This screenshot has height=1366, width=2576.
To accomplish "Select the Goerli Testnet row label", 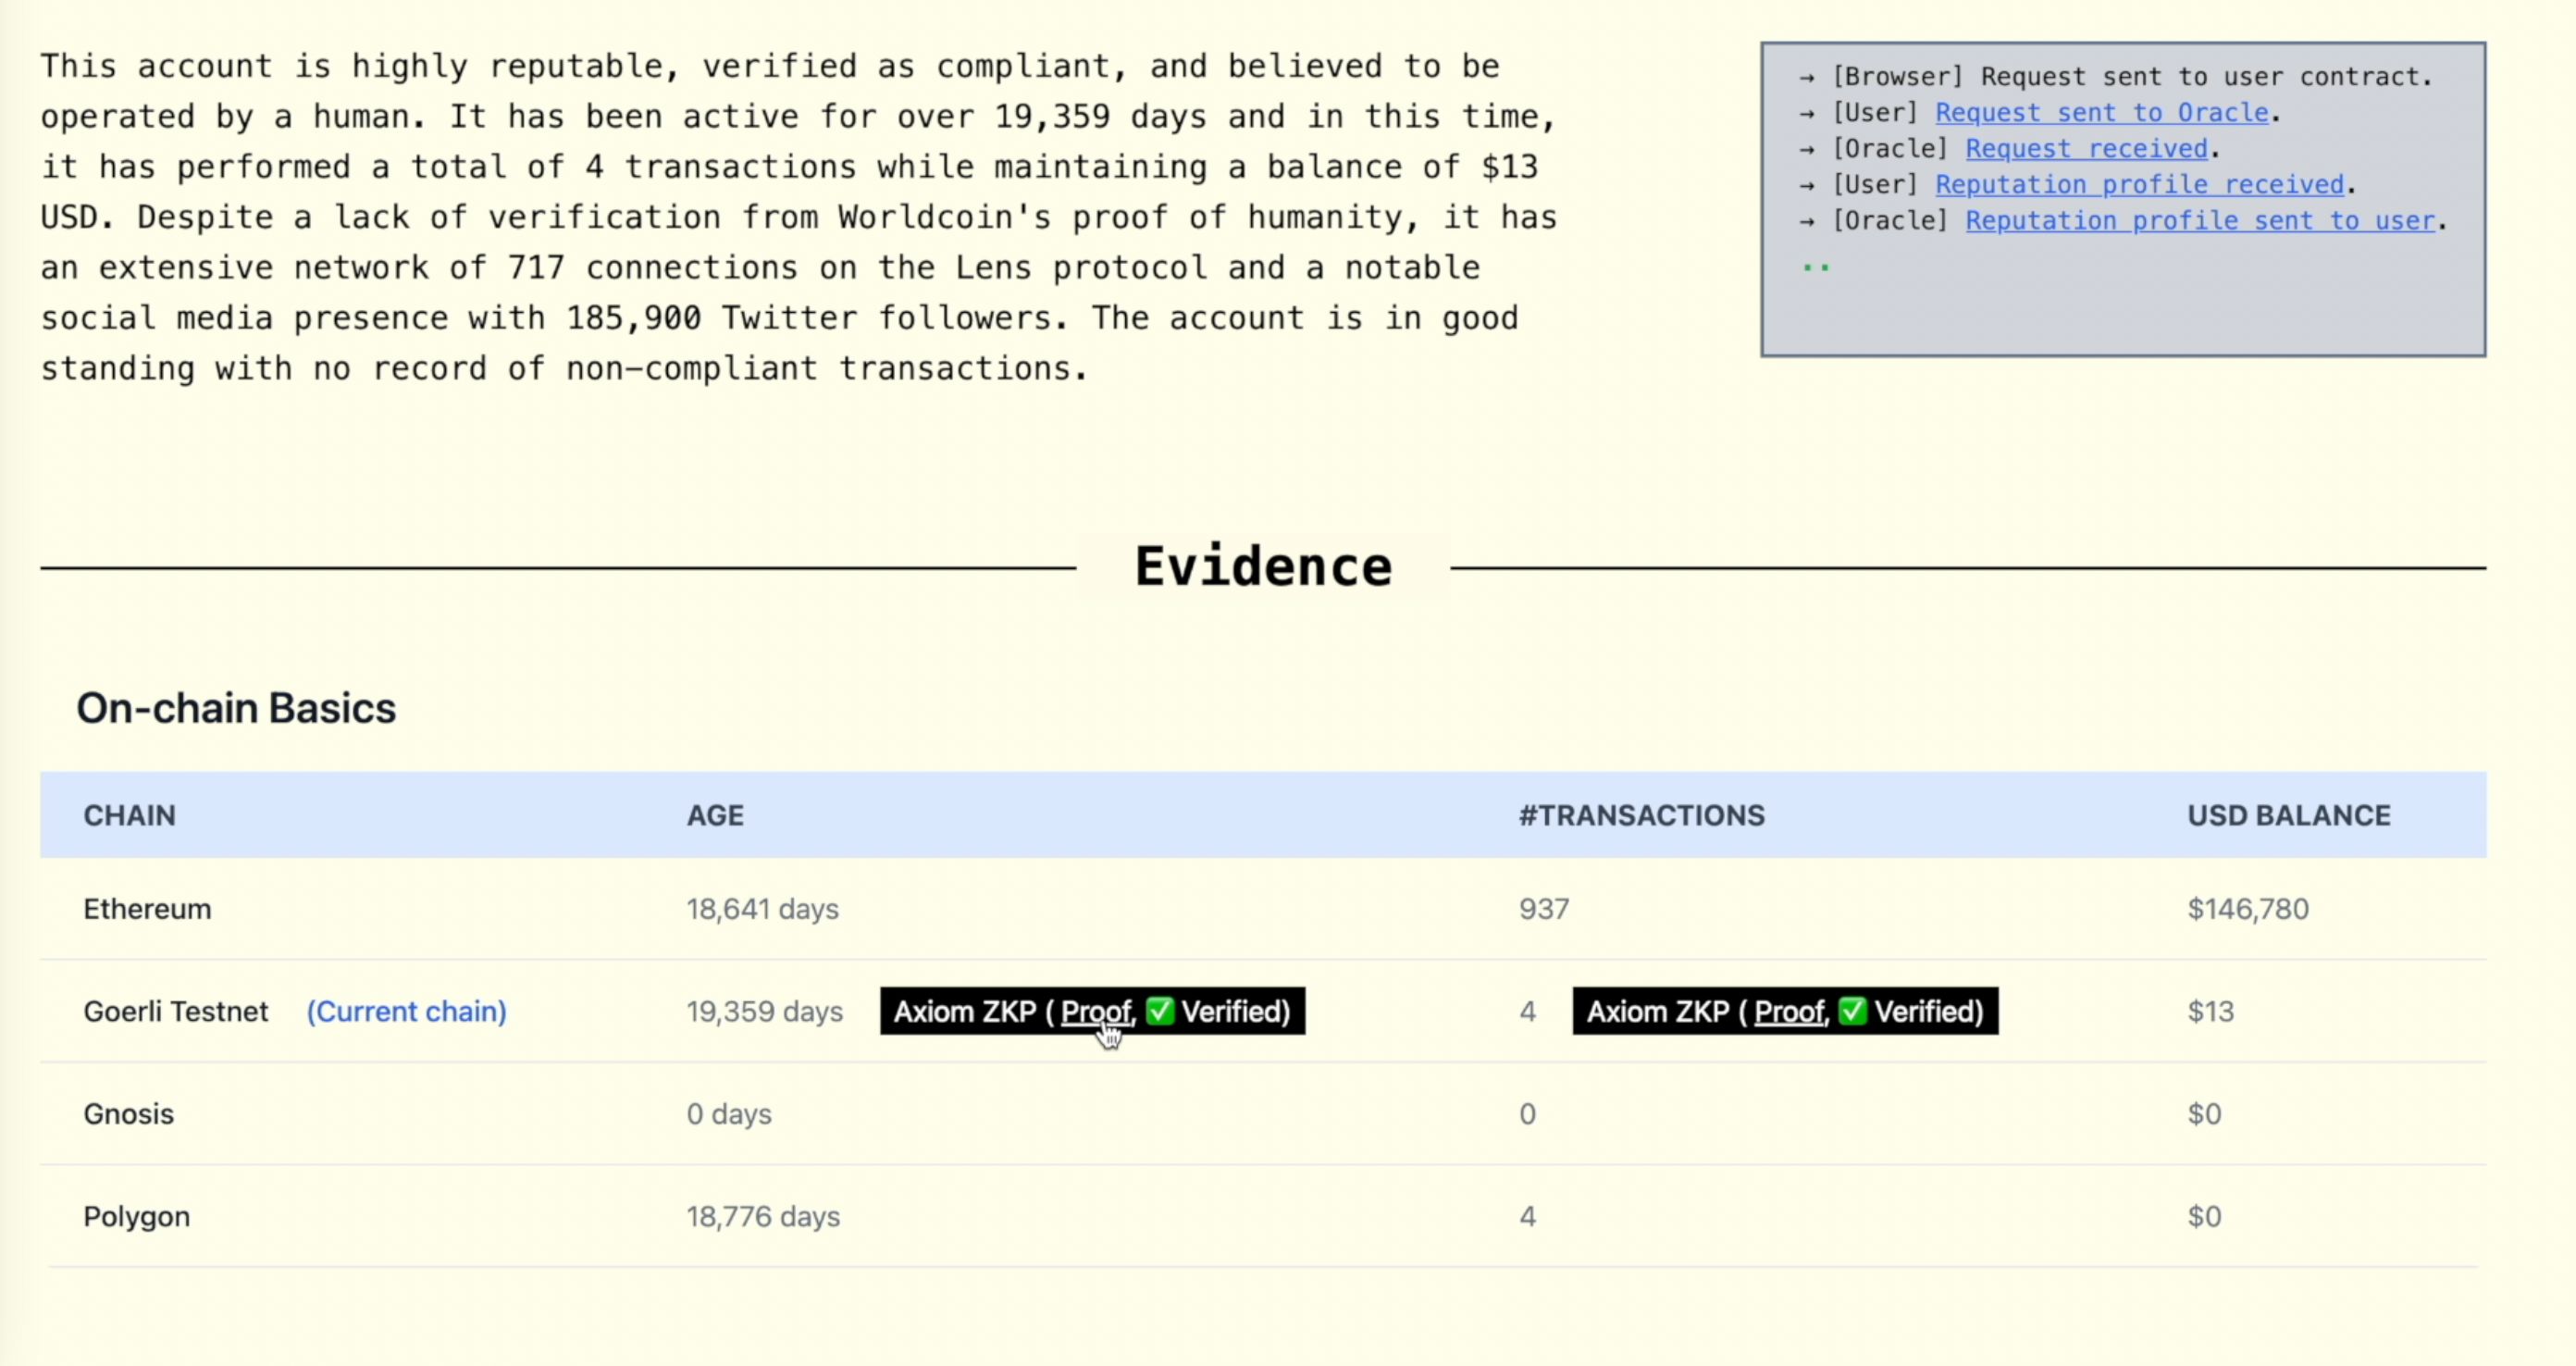I will pyautogui.click(x=176, y=1011).
